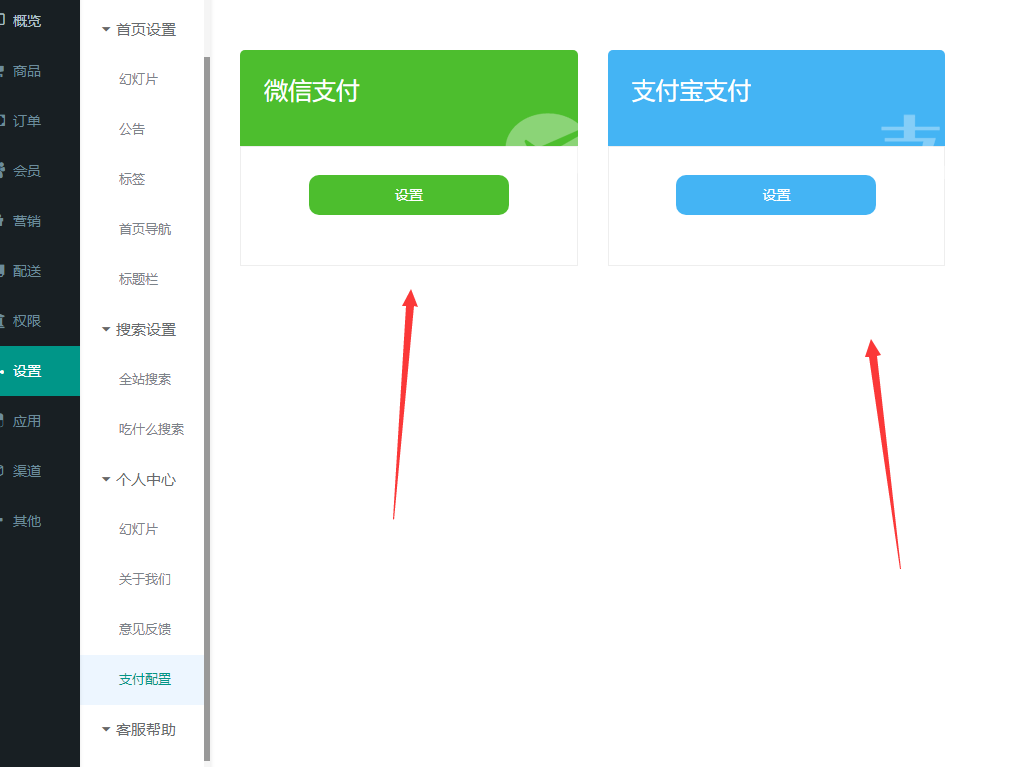Go to 配送 menu
The image size is (1015, 767).
27,271
